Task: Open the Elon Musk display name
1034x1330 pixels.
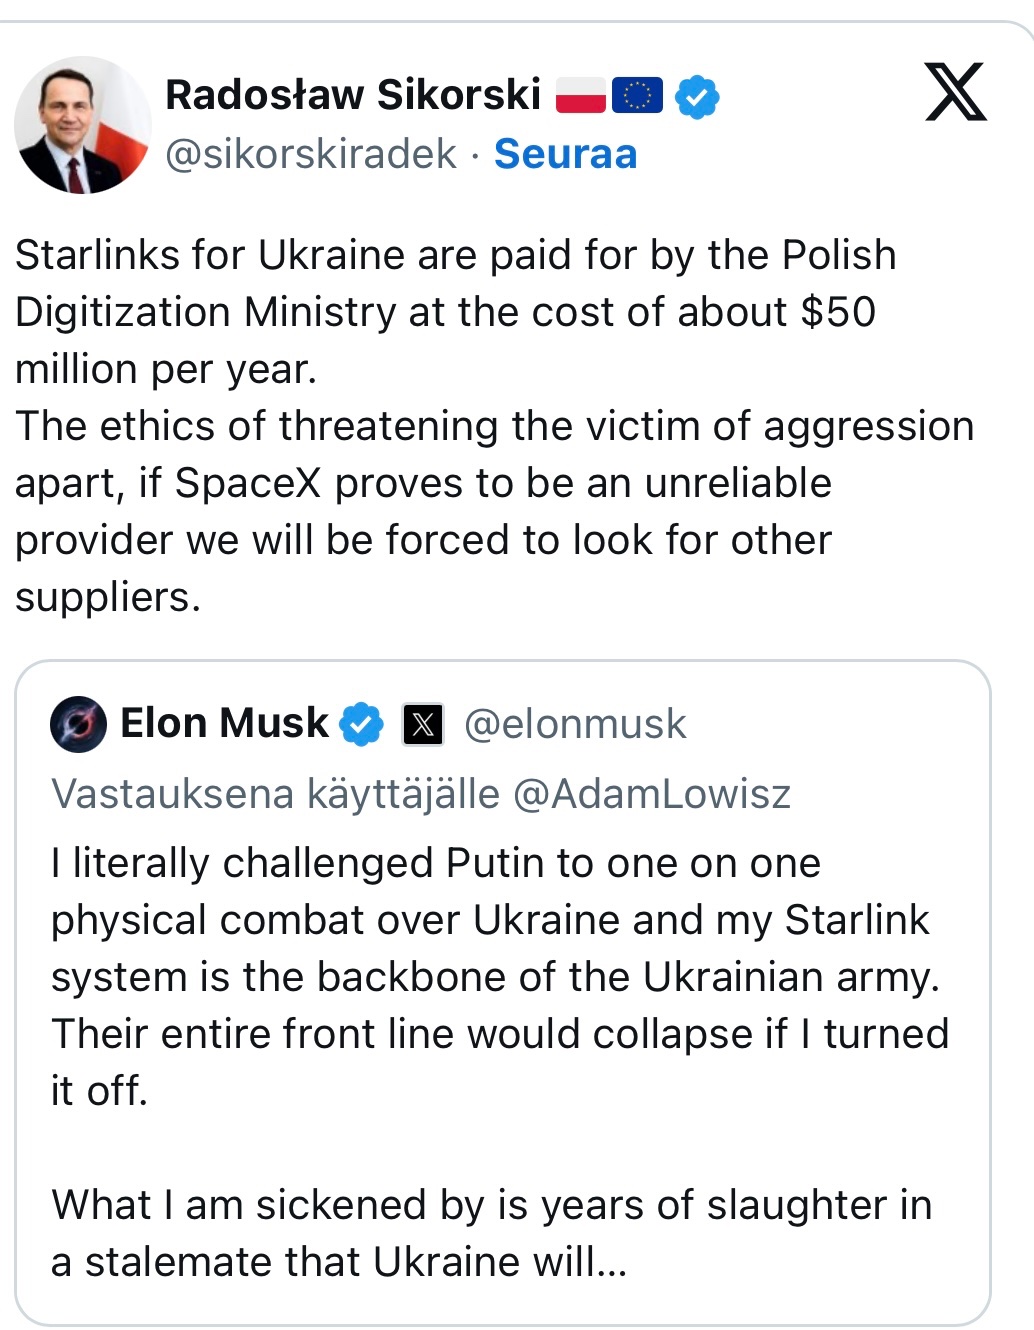Action: coord(224,723)
